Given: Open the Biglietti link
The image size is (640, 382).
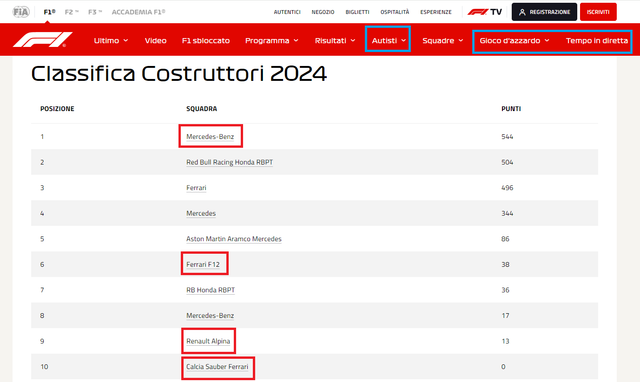Looking at the screenshot, I should click(x=357, y=12).
